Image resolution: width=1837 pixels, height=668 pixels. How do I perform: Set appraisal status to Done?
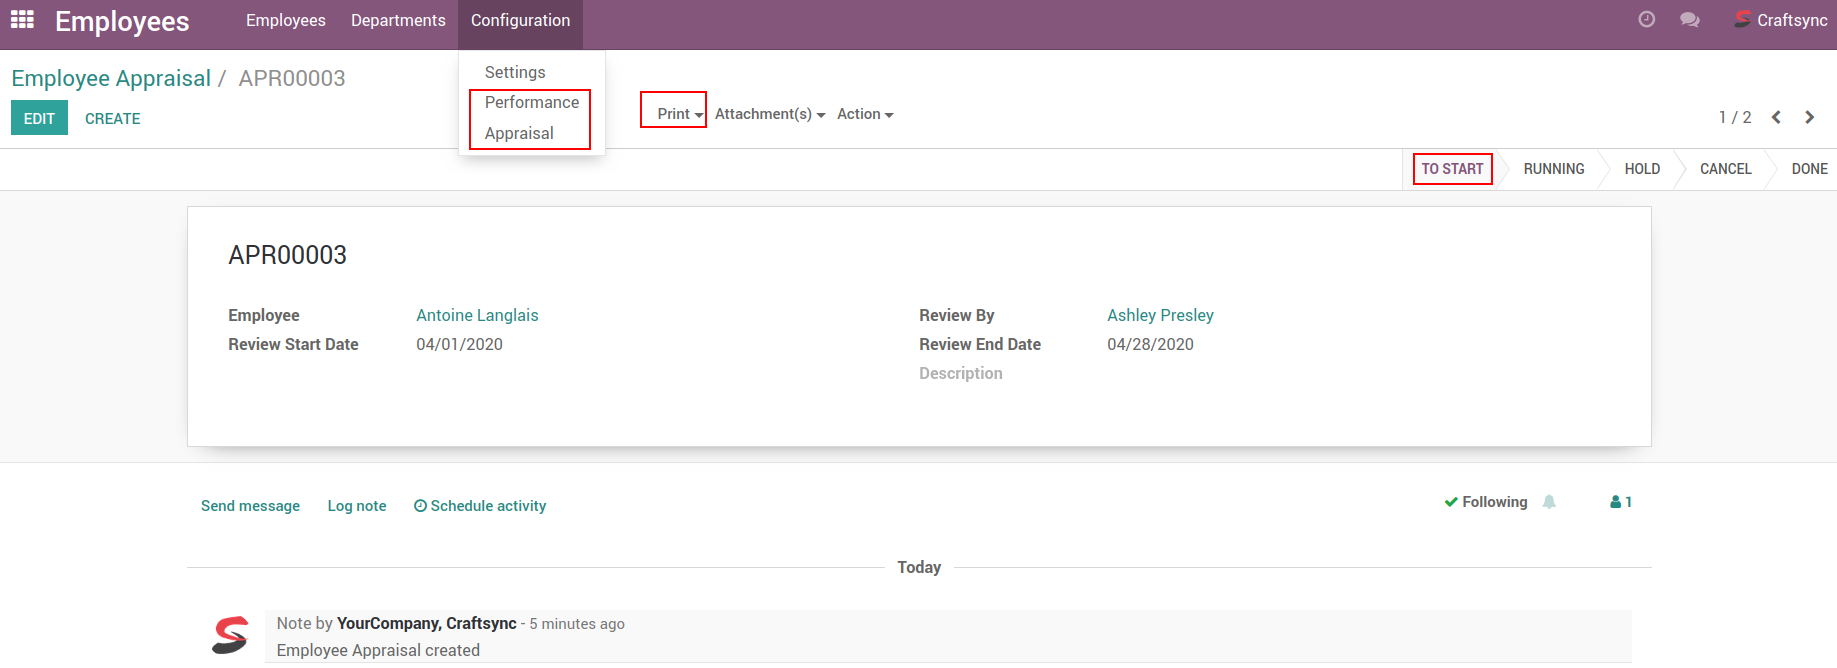[1809, 169]
